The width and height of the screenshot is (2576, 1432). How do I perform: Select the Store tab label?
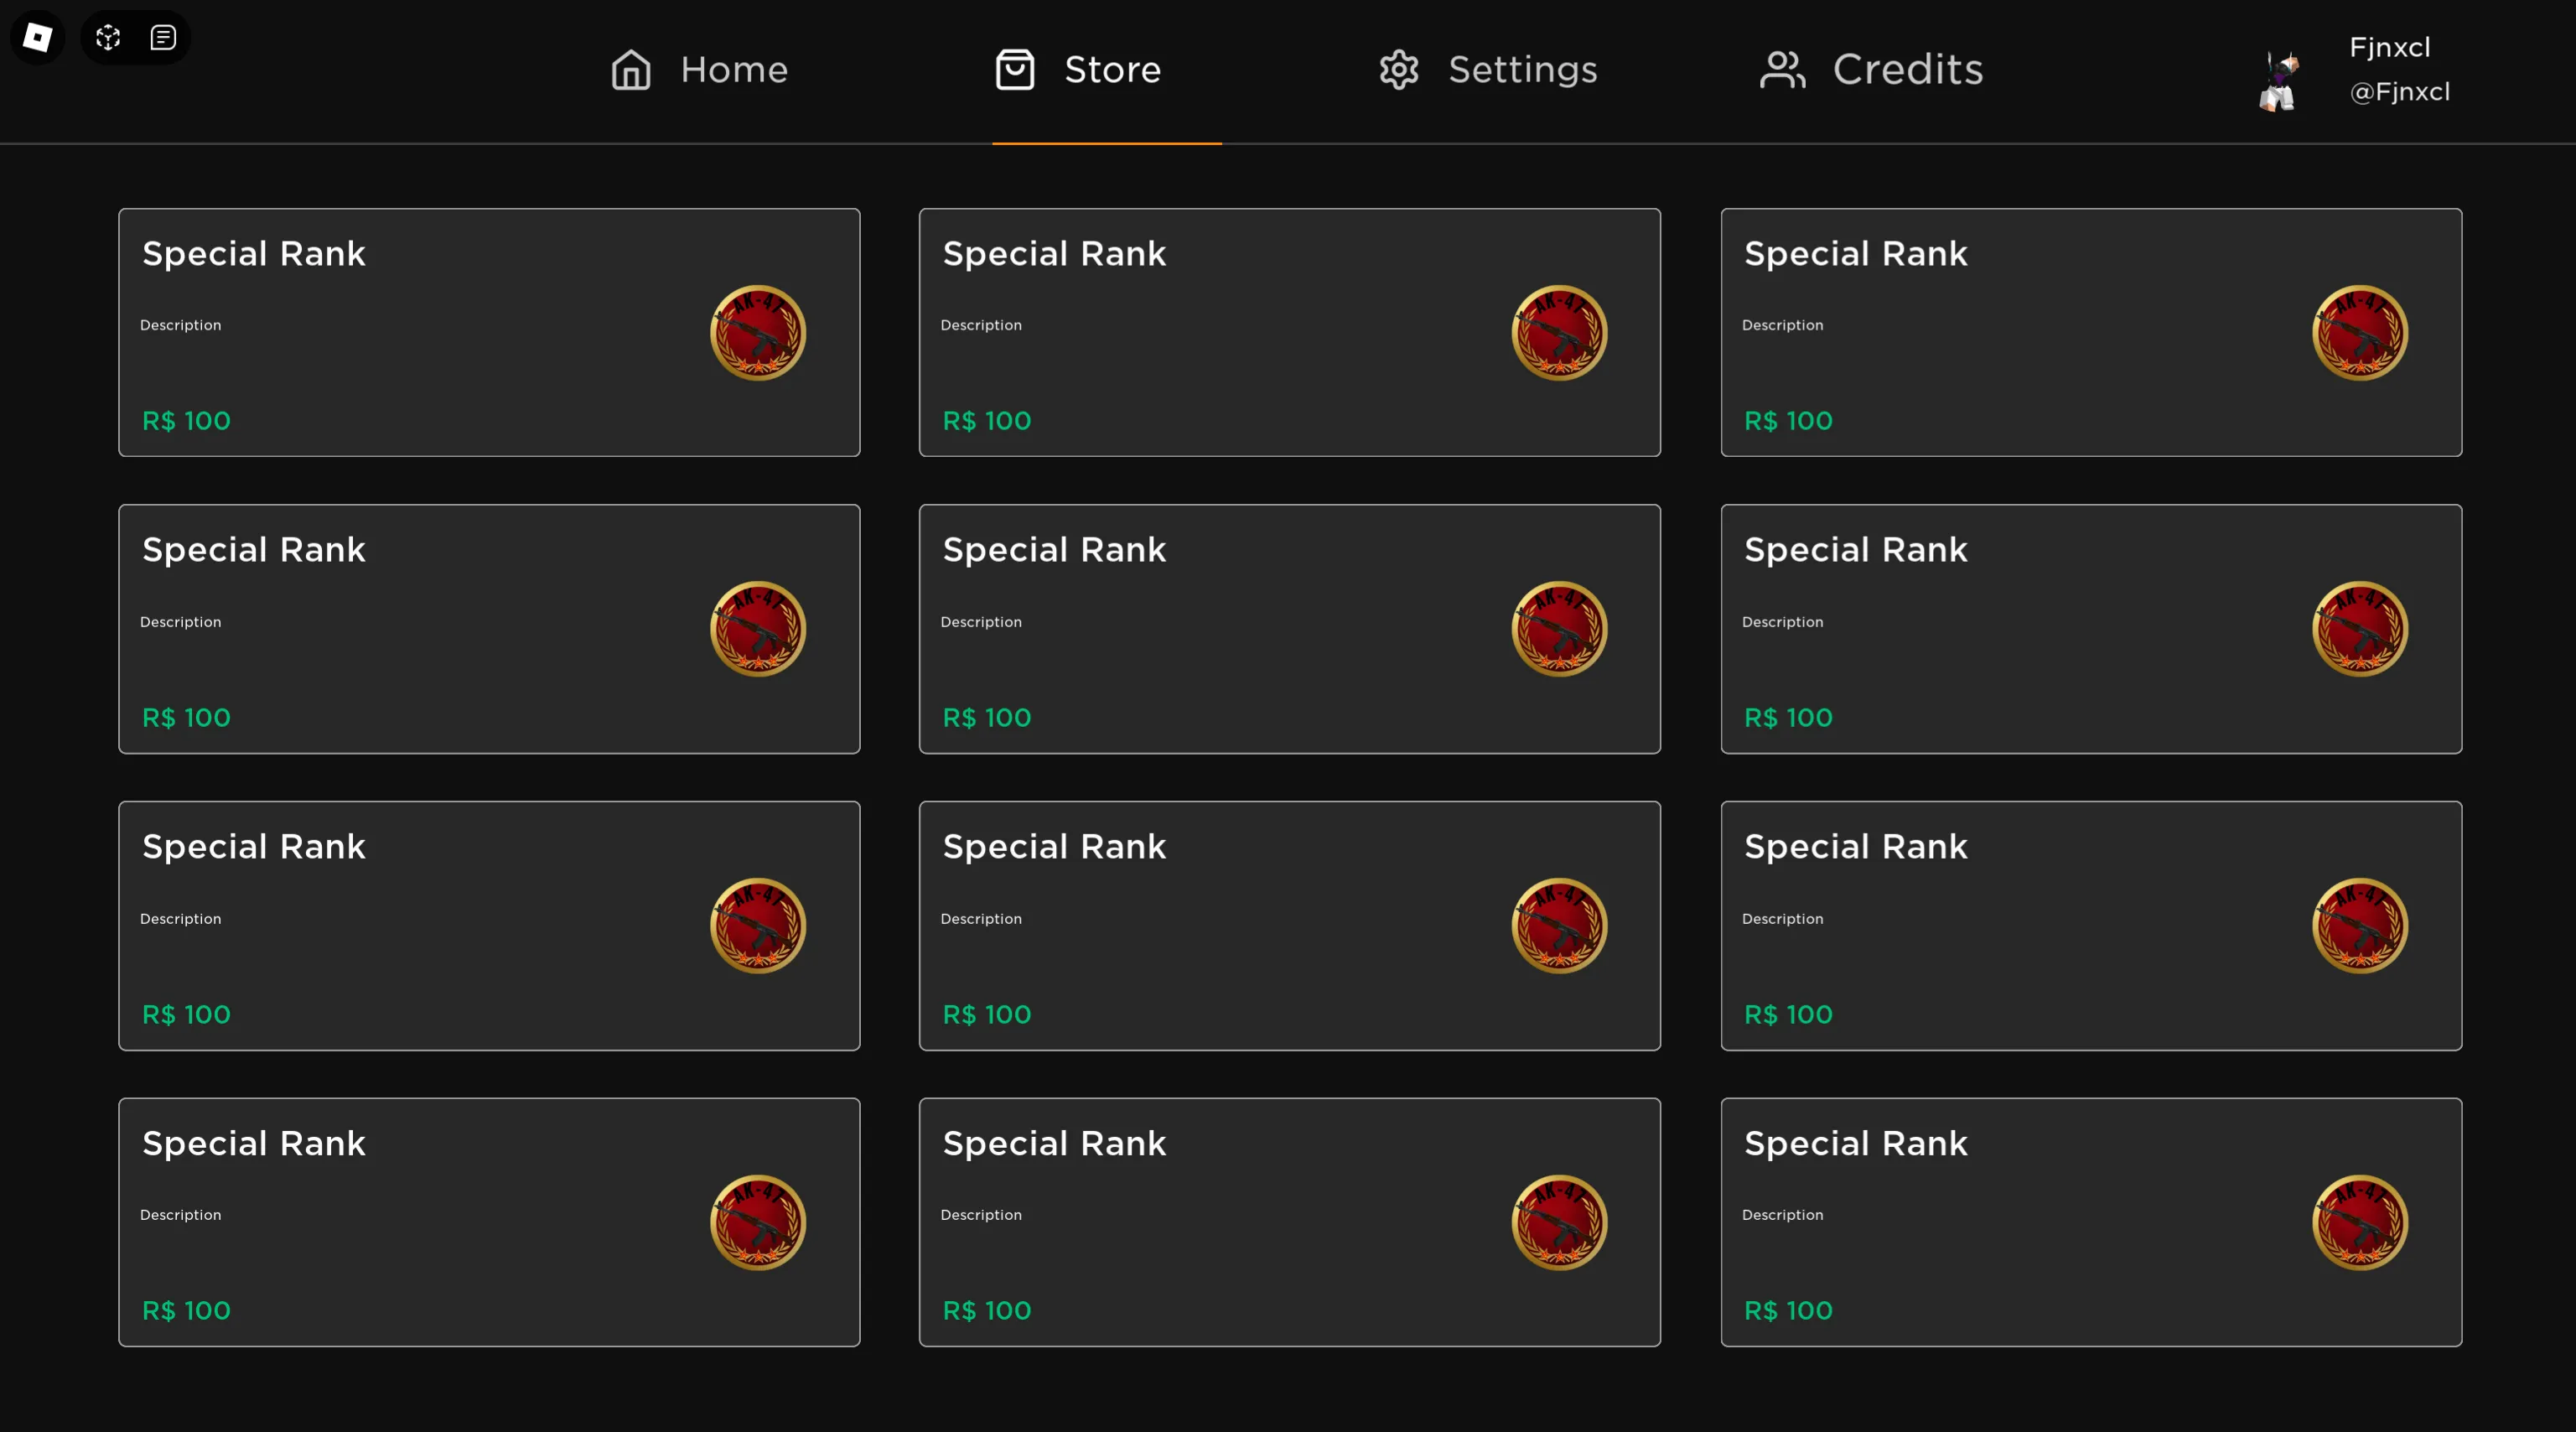pos(1112,70)
